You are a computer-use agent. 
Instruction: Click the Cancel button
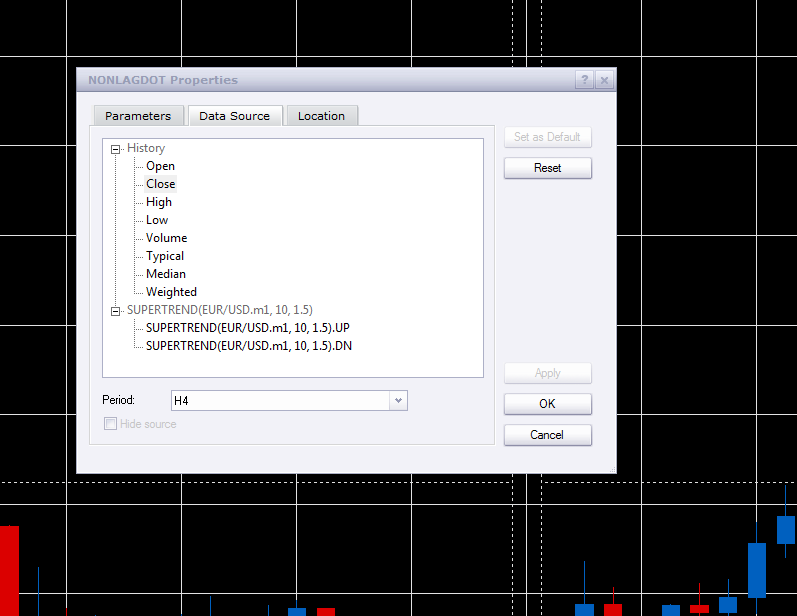547,435
